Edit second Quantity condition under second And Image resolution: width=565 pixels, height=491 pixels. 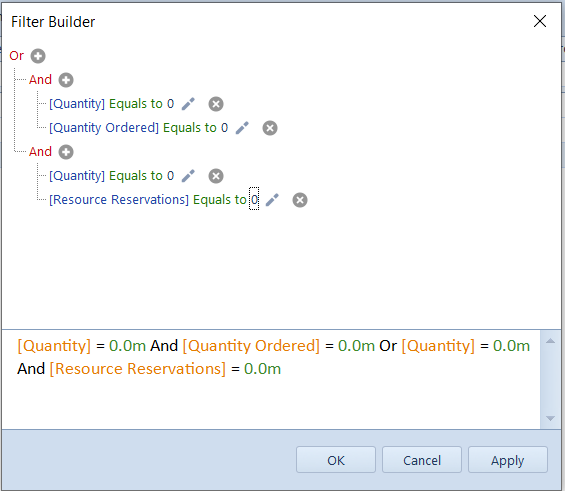pyautogui.click(x=188, y=176)
